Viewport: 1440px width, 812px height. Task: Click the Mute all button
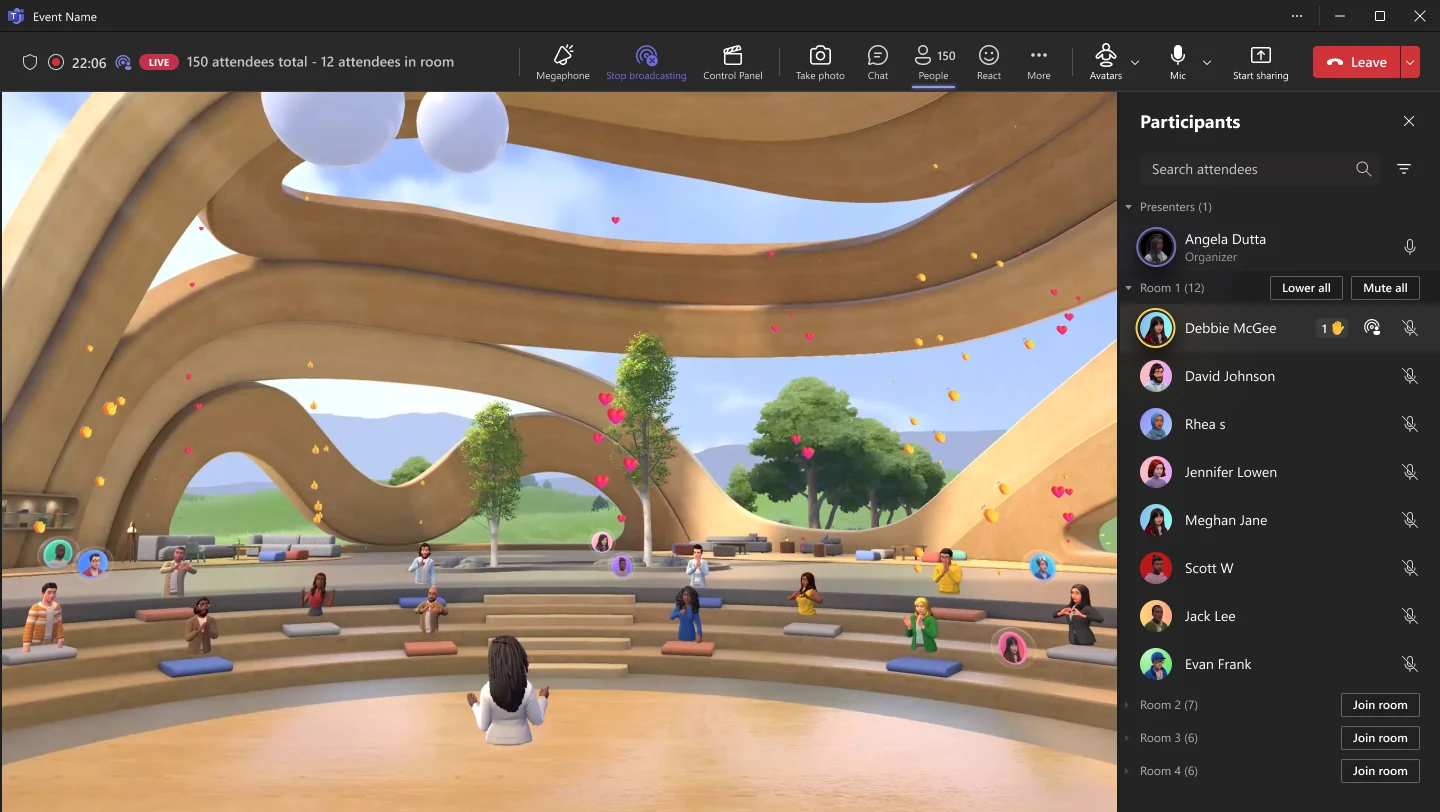1385,288
